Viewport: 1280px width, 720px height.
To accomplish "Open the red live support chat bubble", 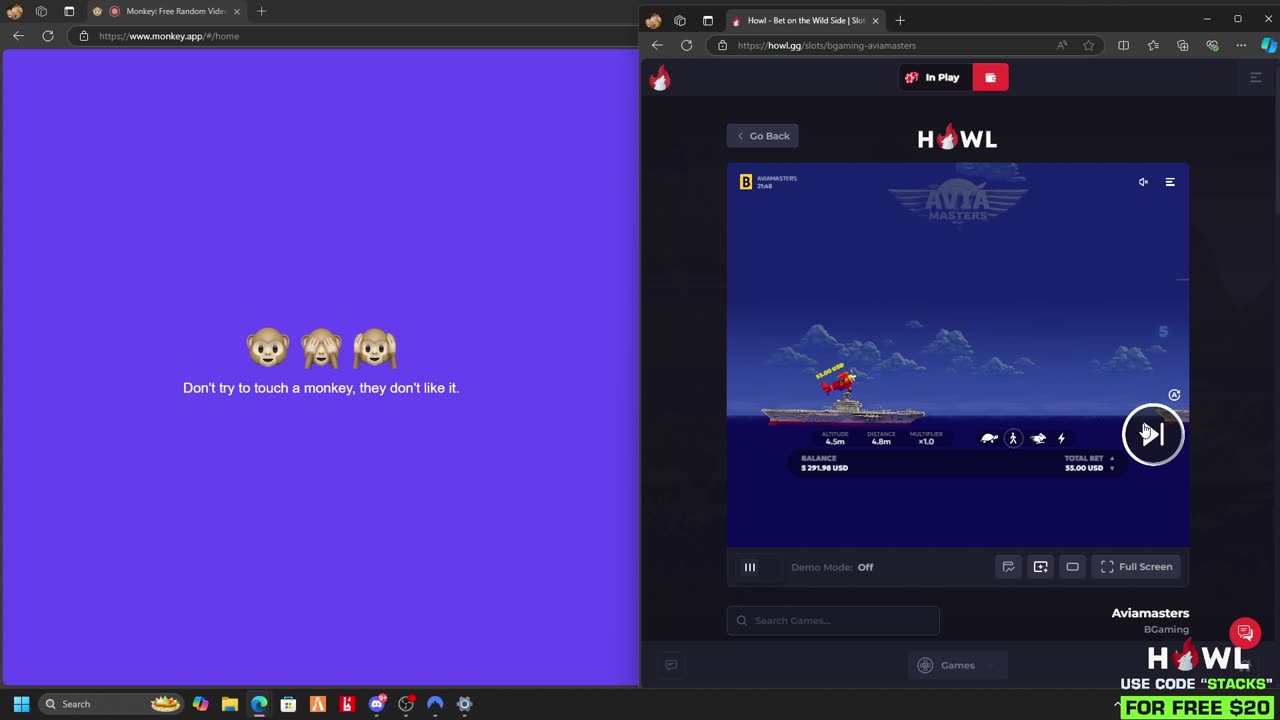I will click(1245, 632).
